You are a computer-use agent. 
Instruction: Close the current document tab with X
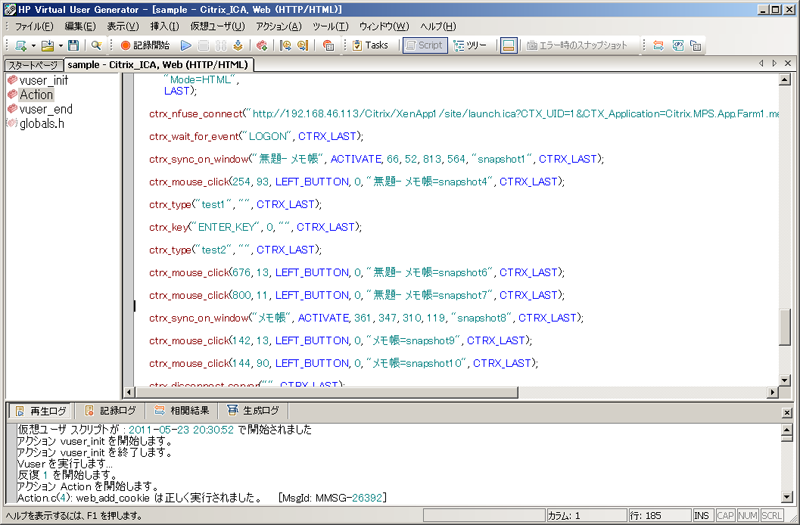(788, 63)
